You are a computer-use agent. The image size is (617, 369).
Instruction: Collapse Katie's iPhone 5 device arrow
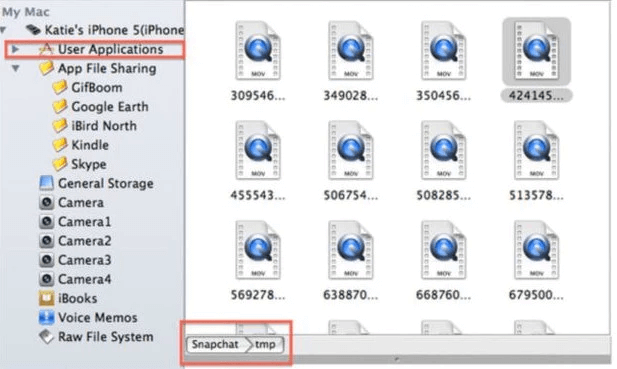point(3,30)
